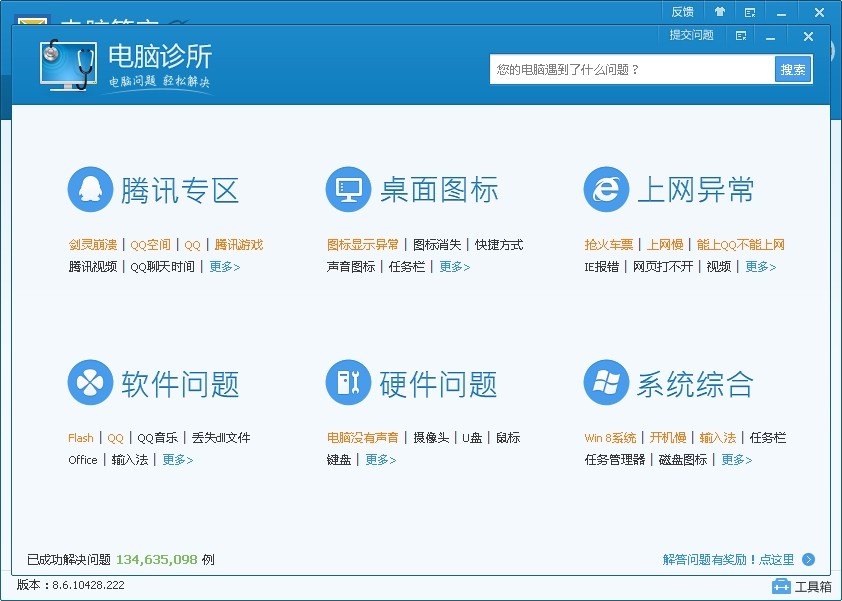Screen dimensions: 842x601
Task: Open the 工具箱 toolbox icon
Action: 781,586
